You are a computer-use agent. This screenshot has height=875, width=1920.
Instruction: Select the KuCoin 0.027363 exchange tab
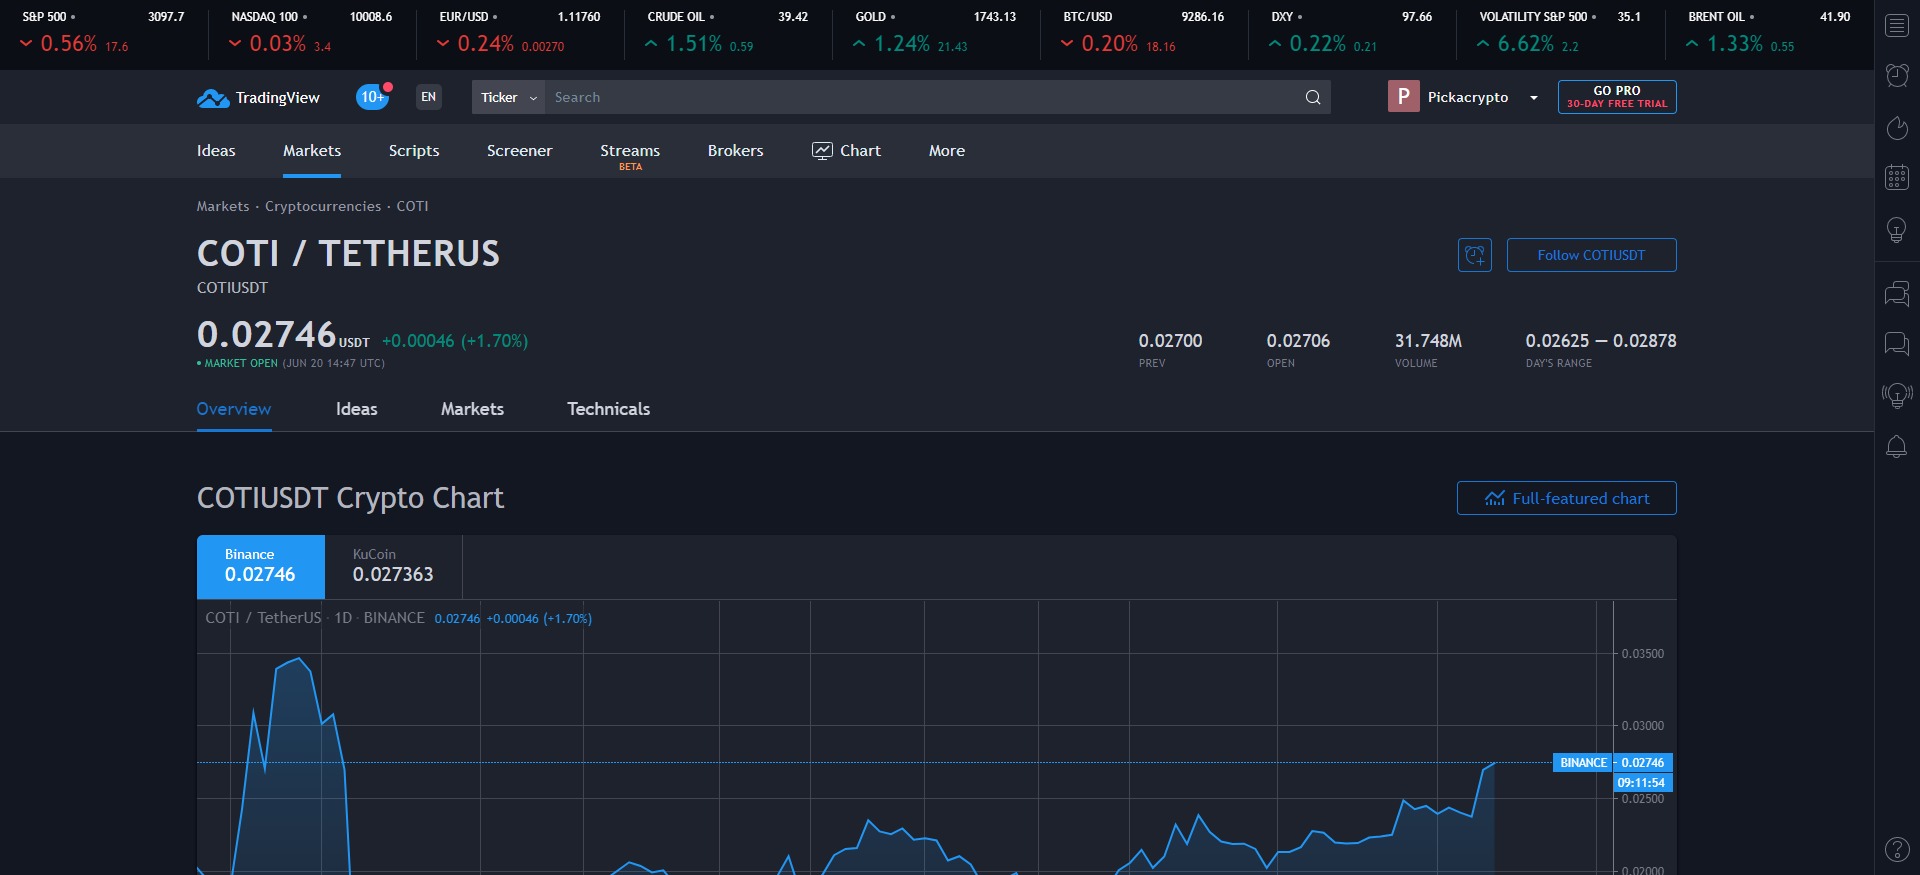(x=393, y=566)
